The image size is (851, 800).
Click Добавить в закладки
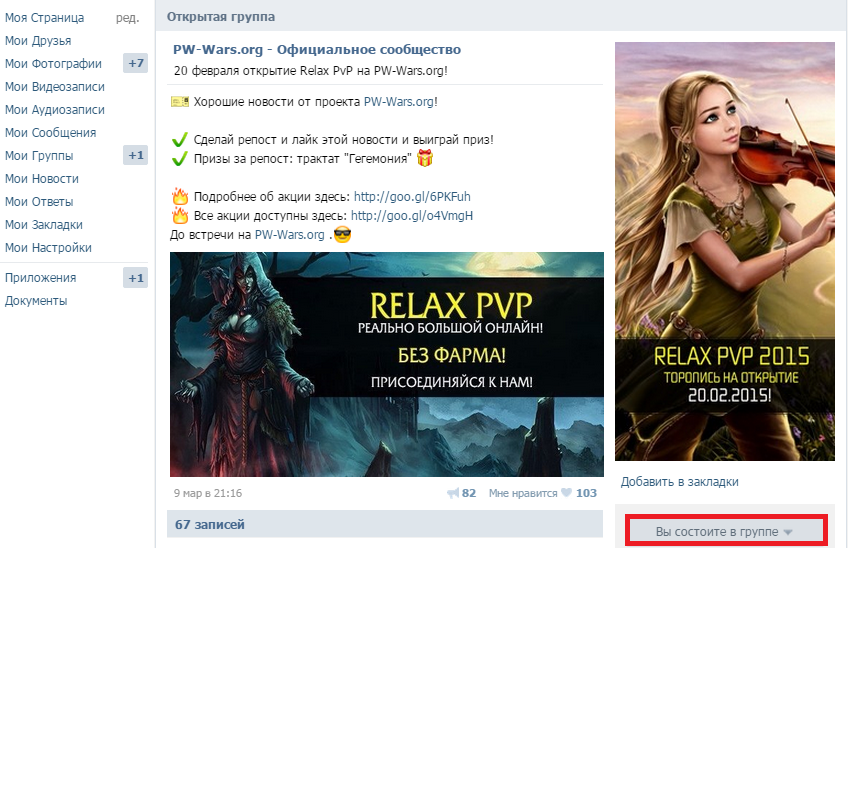679,482
